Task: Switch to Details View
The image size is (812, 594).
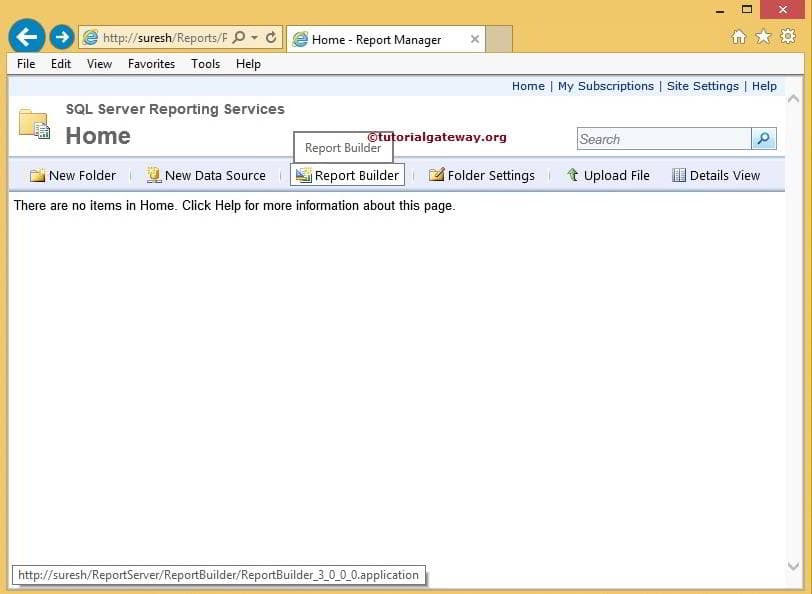Action: point(716,175)
